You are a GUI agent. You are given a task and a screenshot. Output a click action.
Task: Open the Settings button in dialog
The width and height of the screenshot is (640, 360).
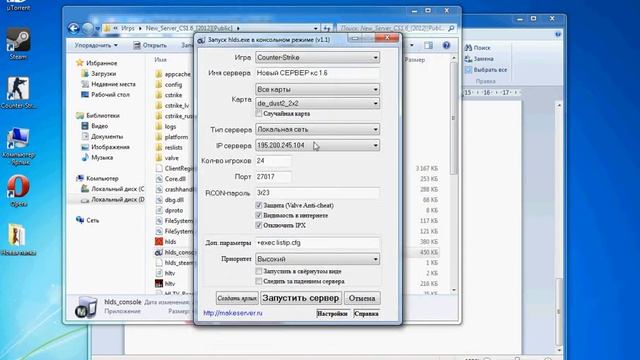332,313
